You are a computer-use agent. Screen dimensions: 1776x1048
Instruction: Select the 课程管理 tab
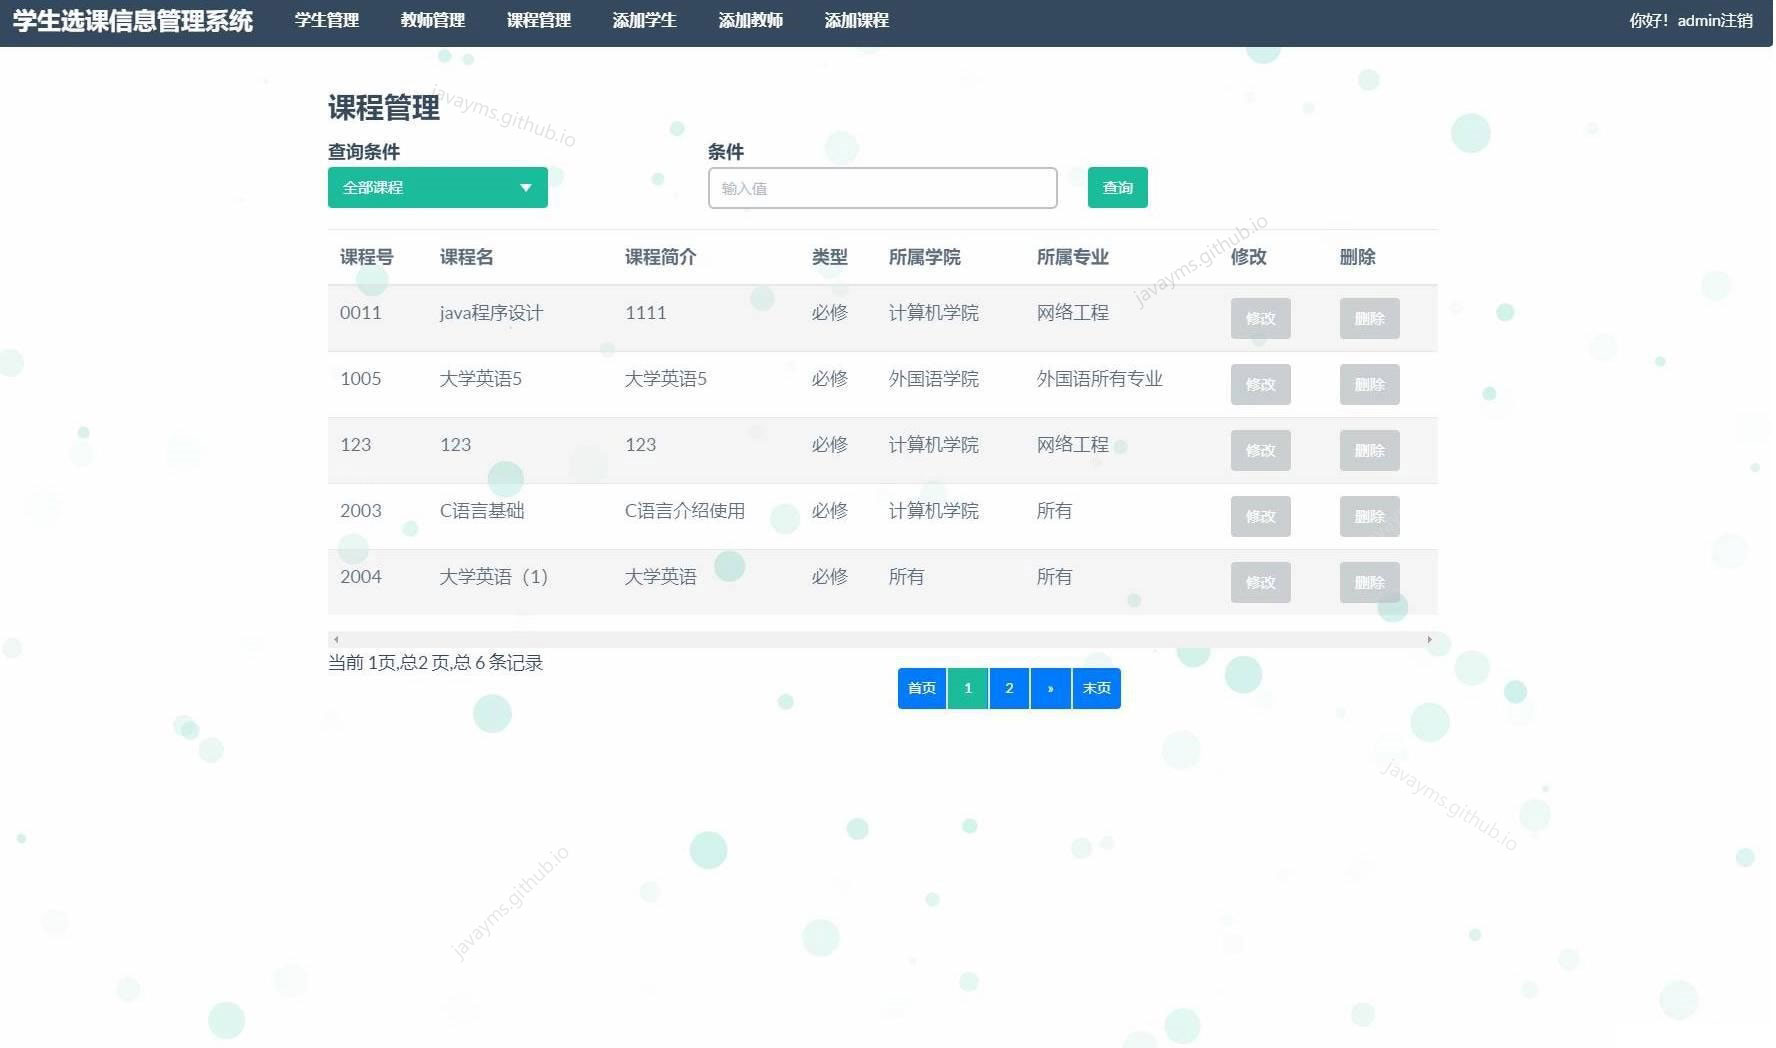(x=538, y=20)
